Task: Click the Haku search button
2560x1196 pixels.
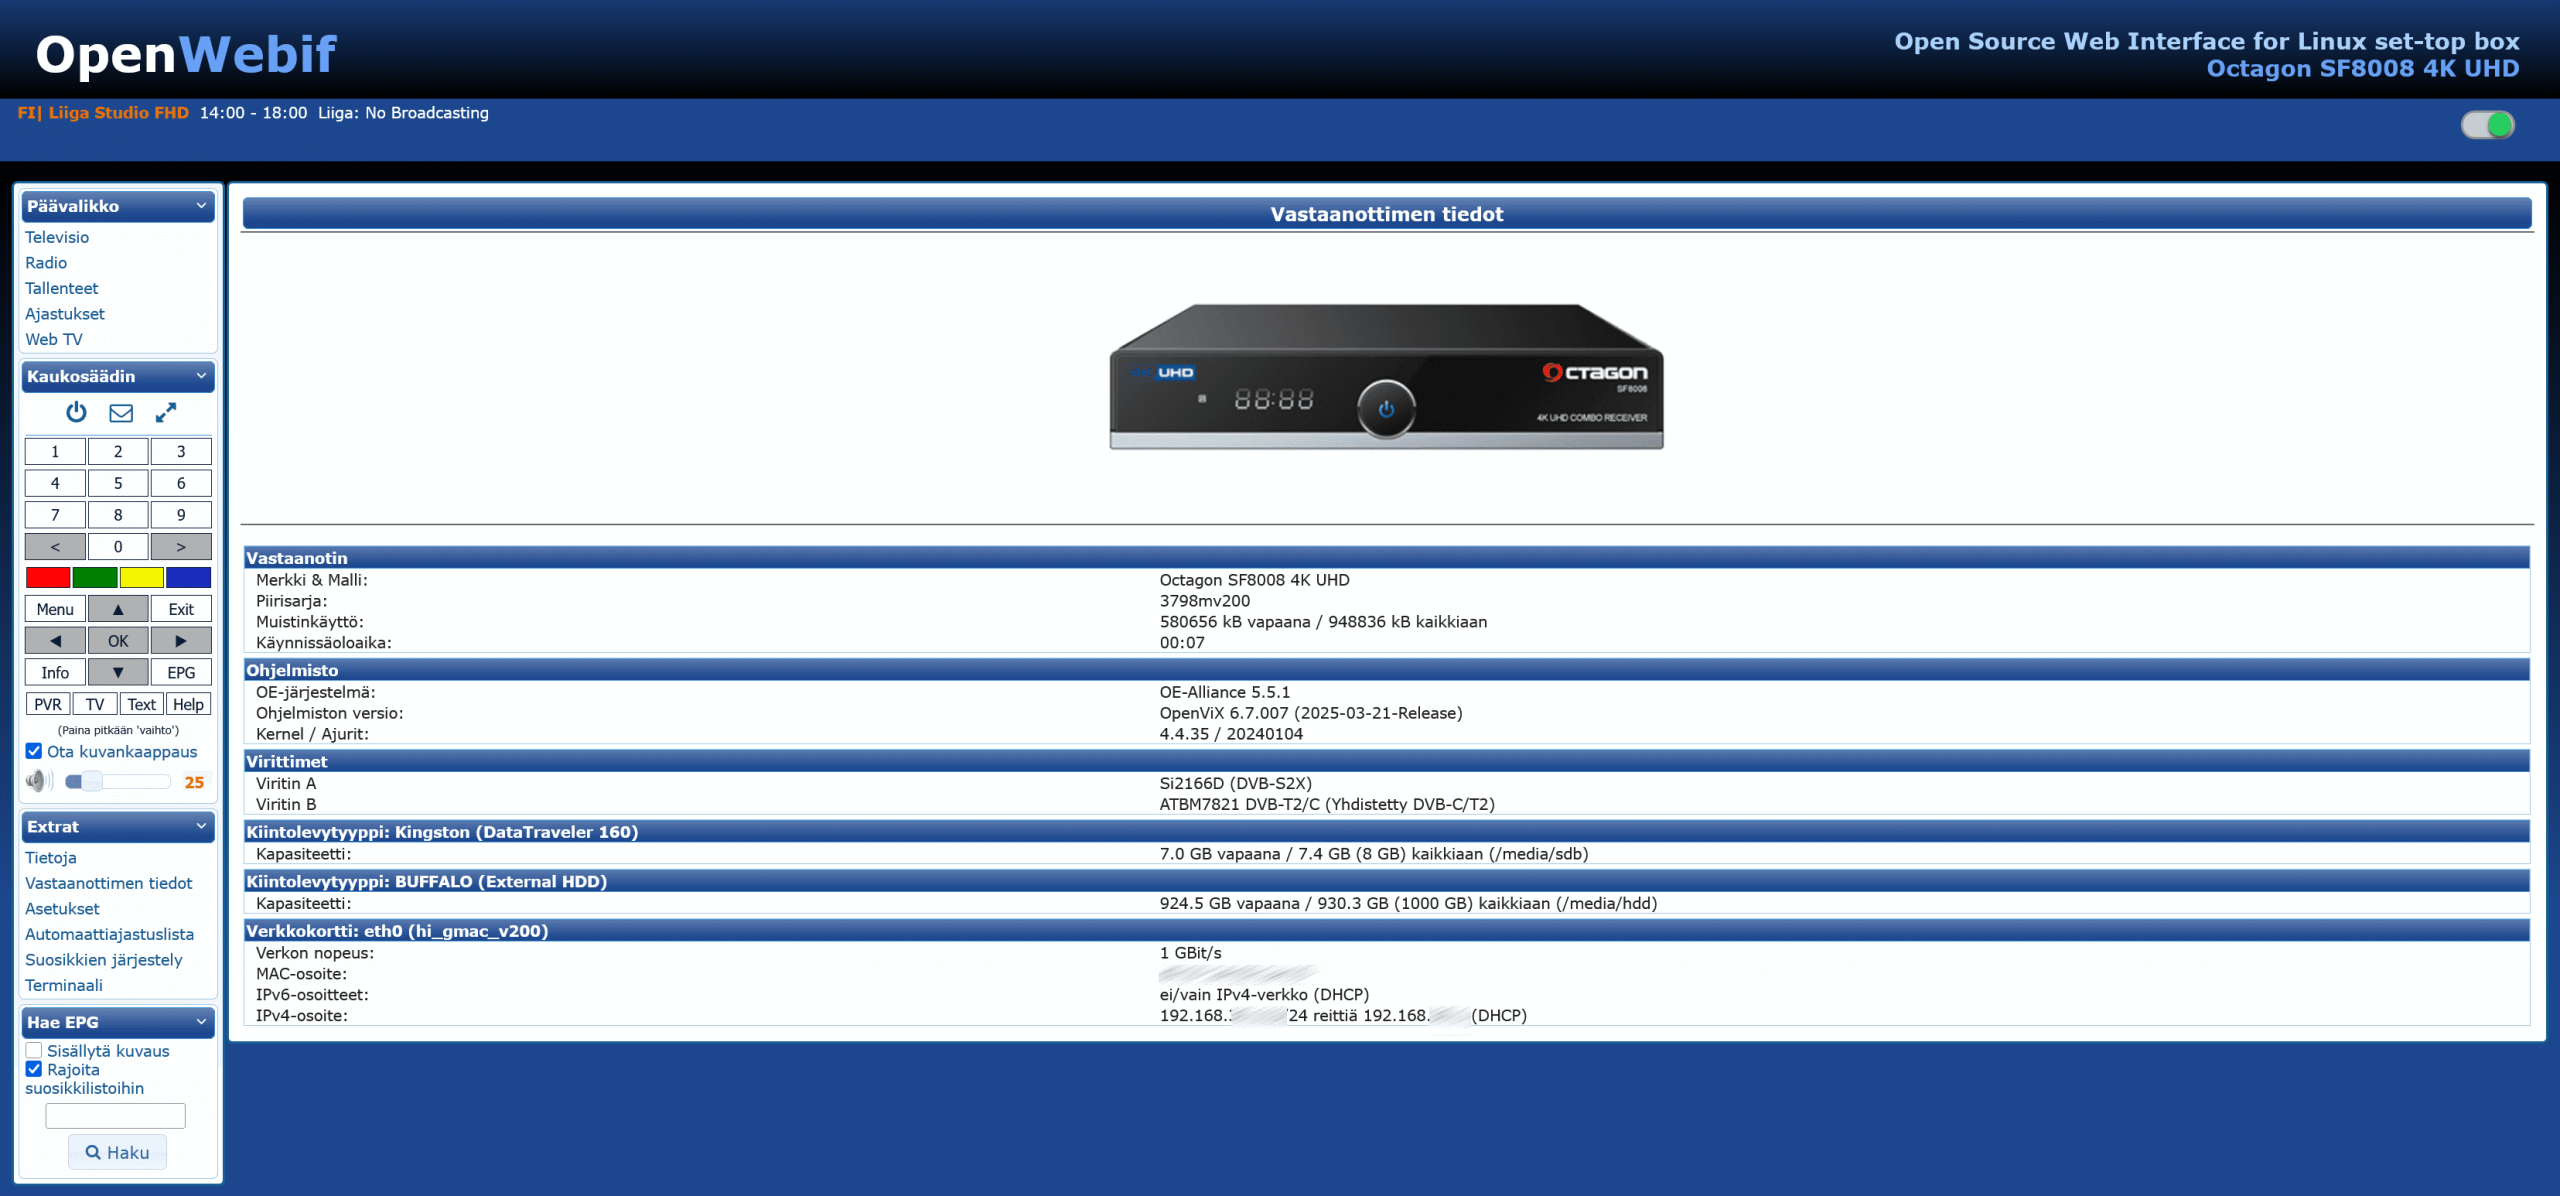Action: point(117,1153)
